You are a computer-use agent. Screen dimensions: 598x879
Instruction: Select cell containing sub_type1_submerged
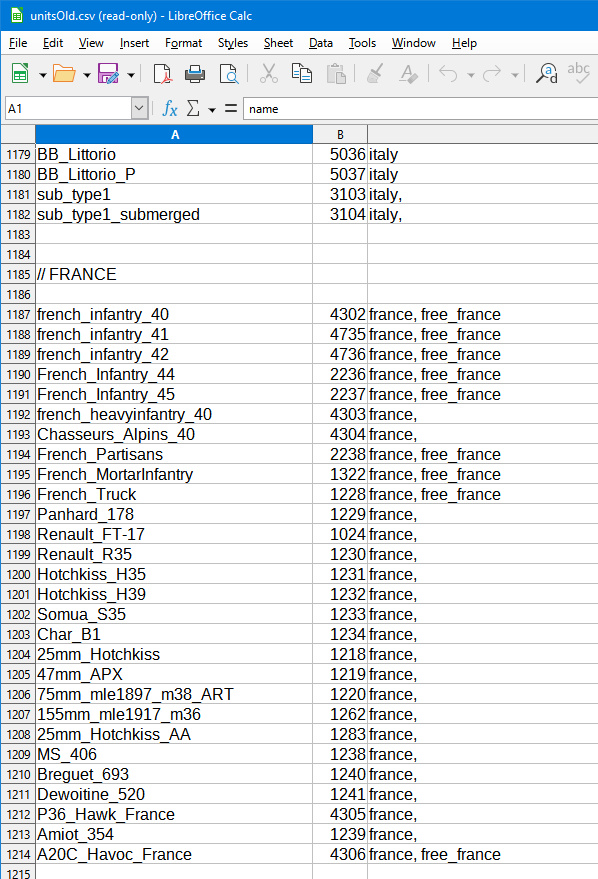pos(174,215)
